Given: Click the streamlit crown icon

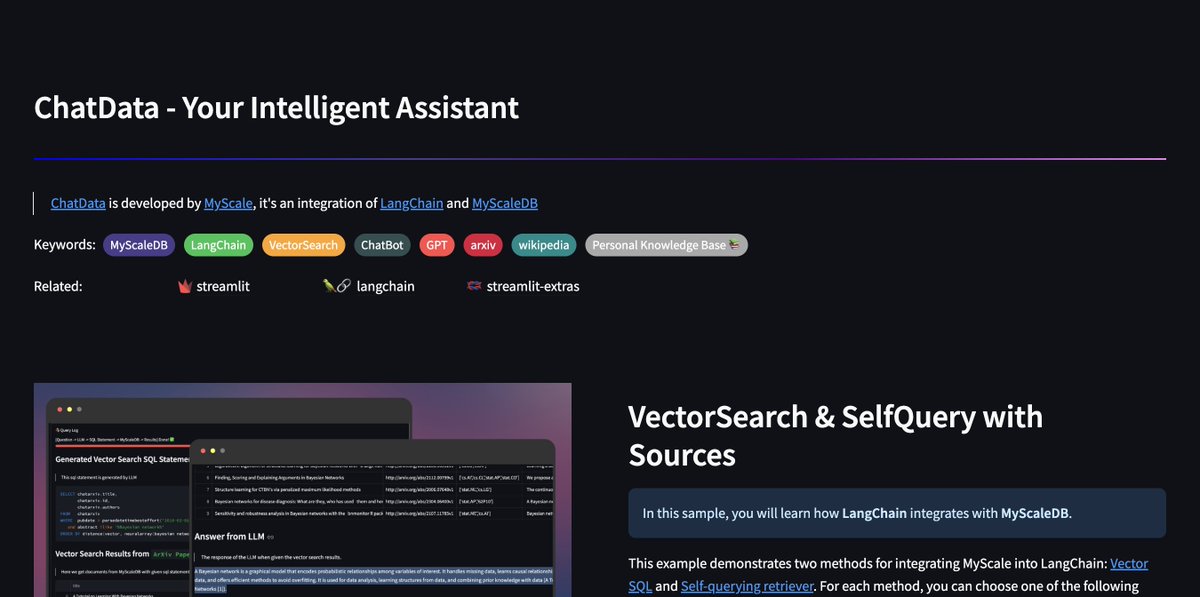Looking at the screenshot, I should 184,286.
